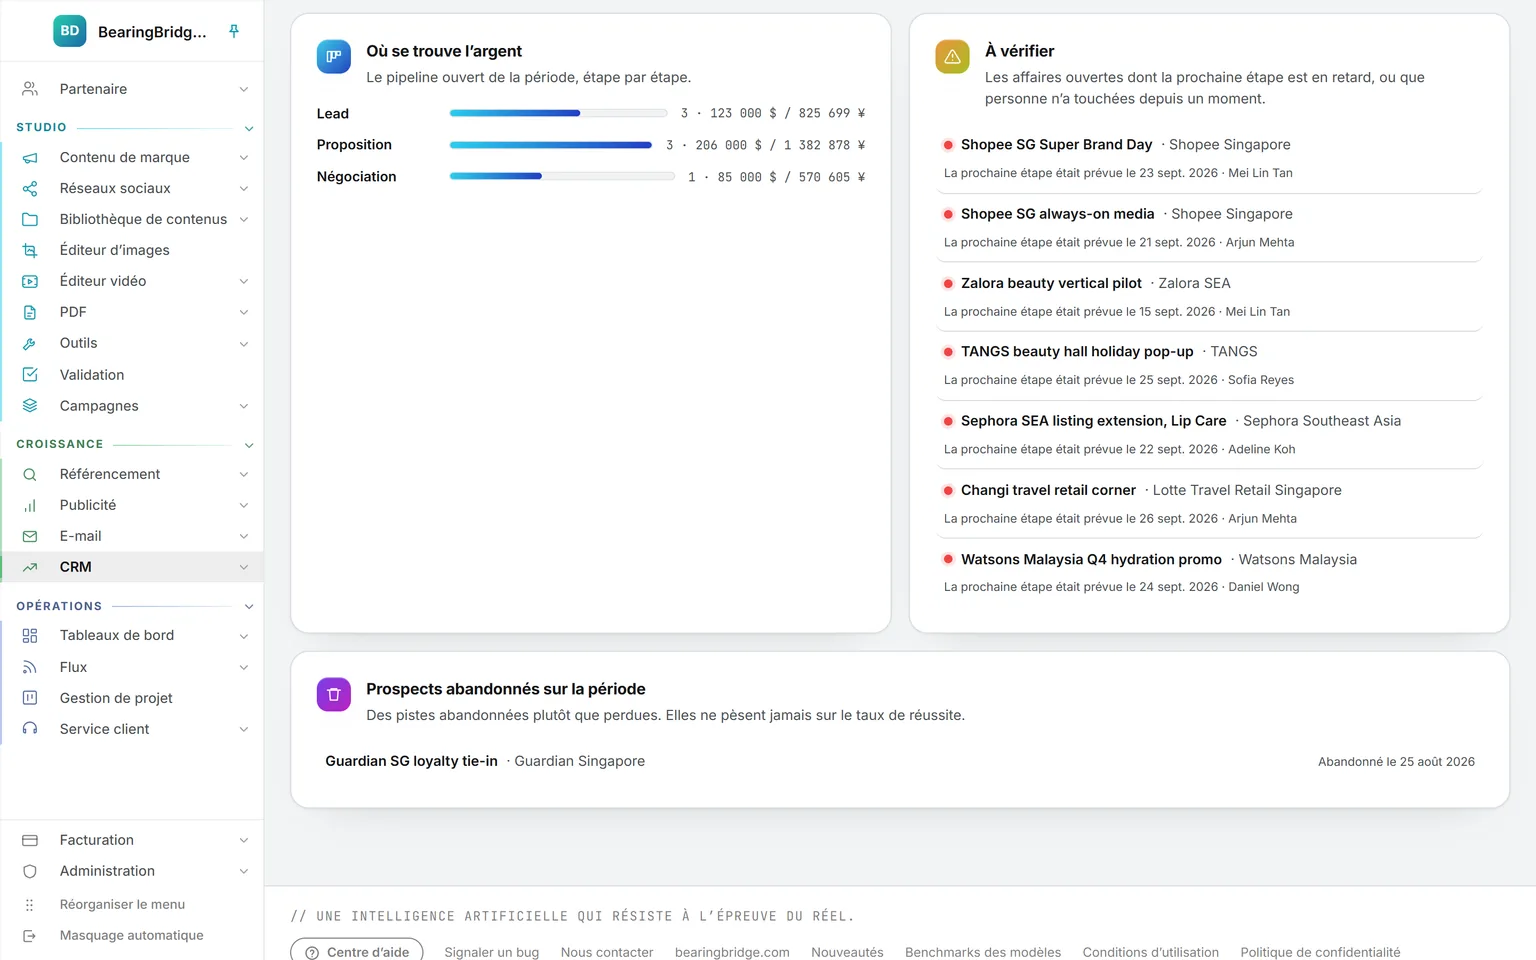
Task: Click the PDF document icon
Action: coord(30,312)
